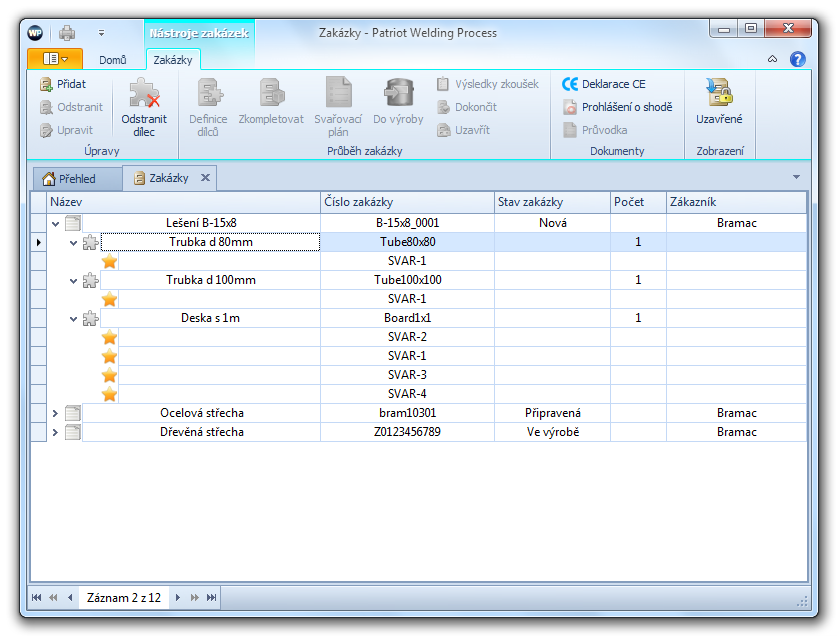
Task: Click the Dokončit command
Action: point(467,107)
